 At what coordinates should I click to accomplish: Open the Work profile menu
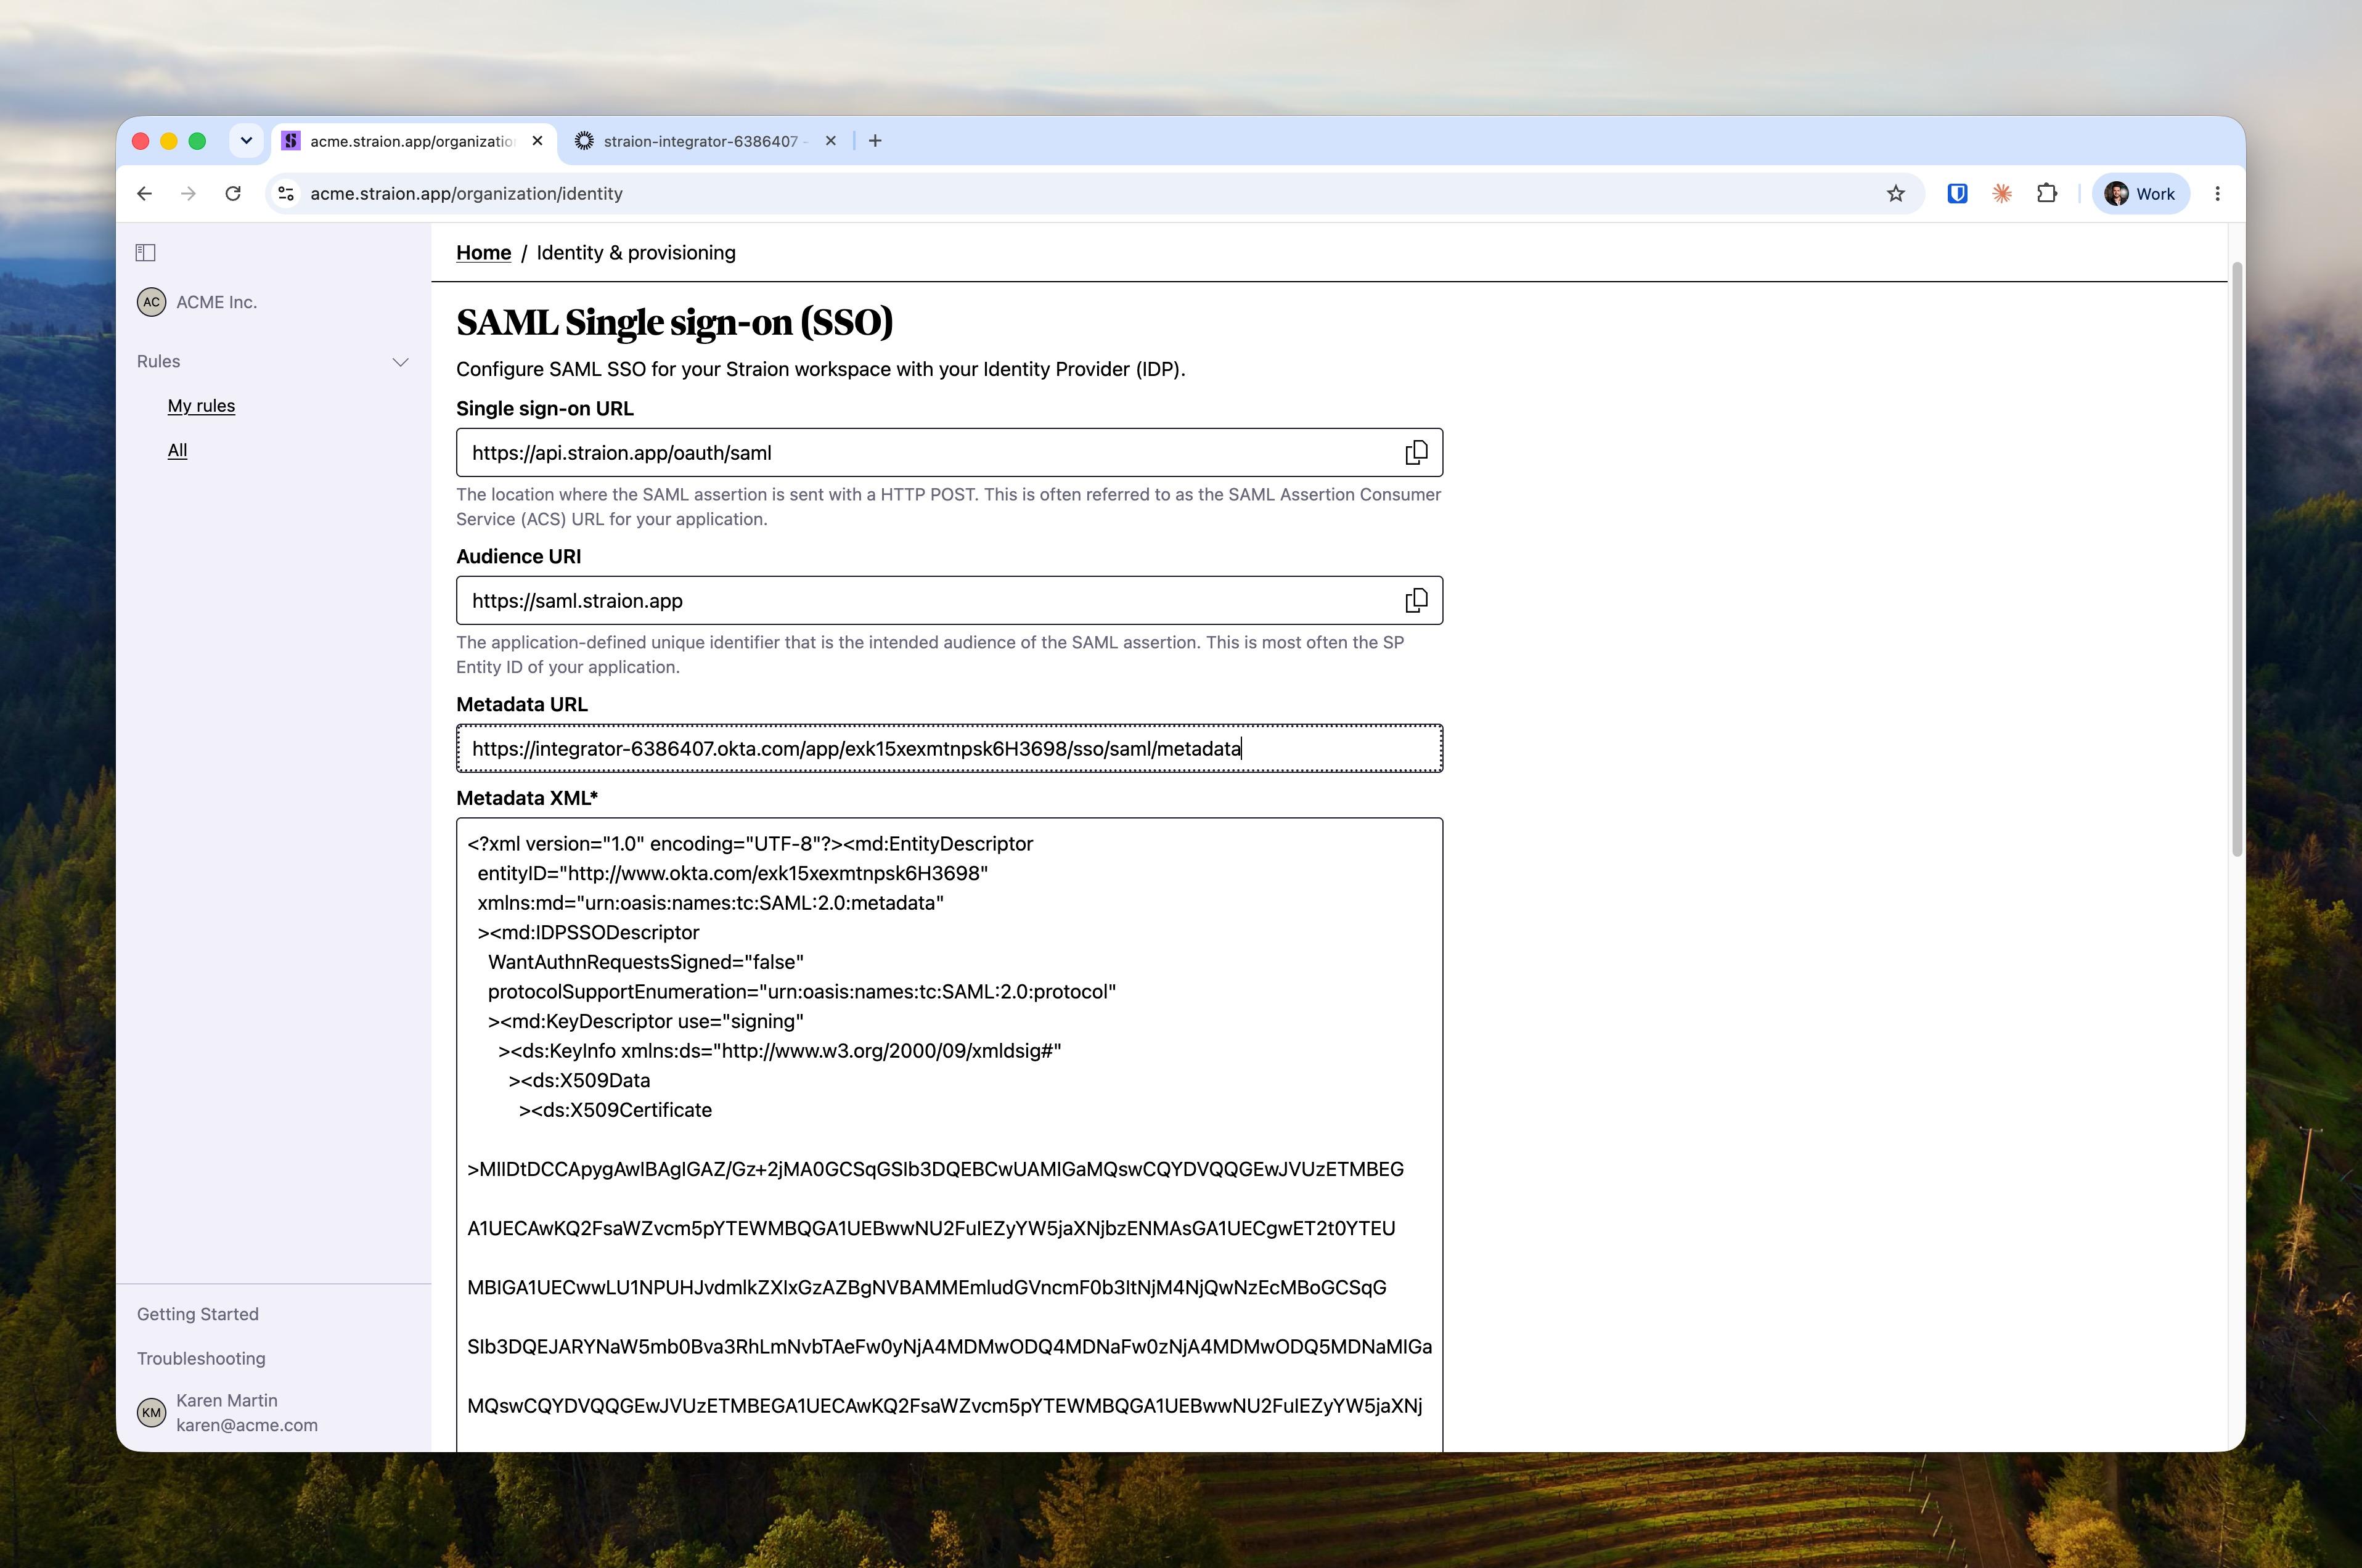[2140, 194]
